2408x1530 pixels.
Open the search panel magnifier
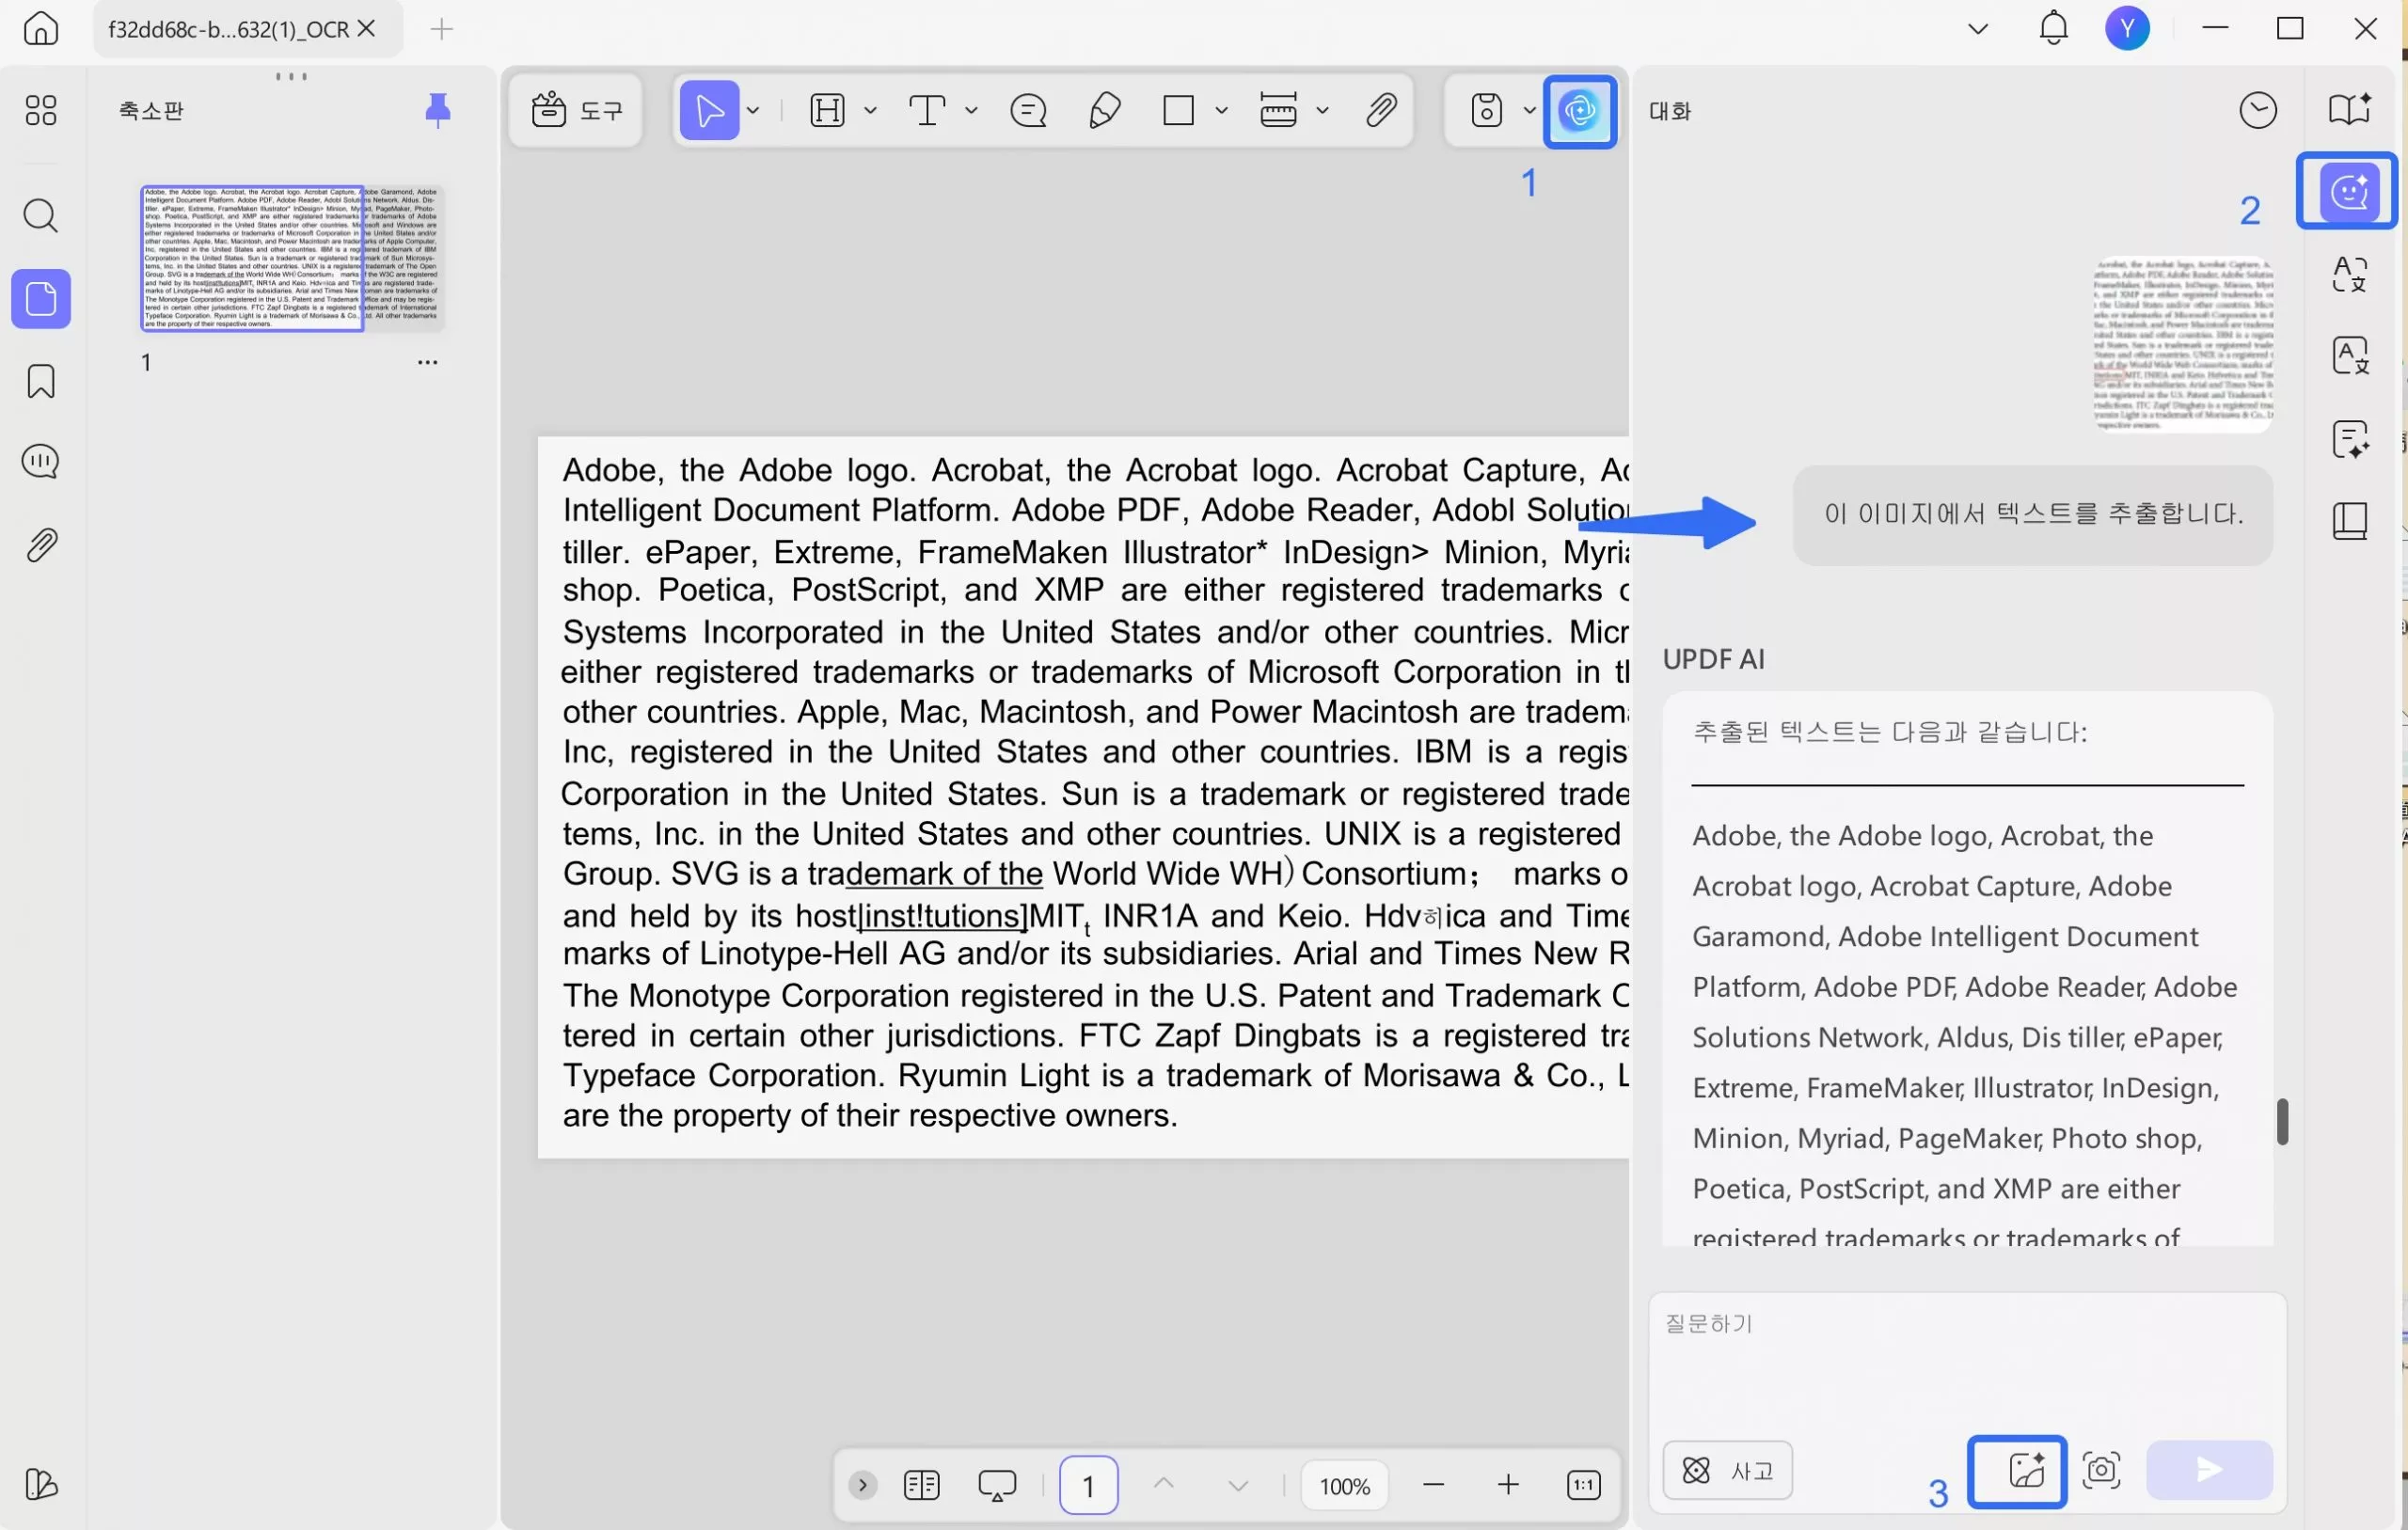coord(41,215)
